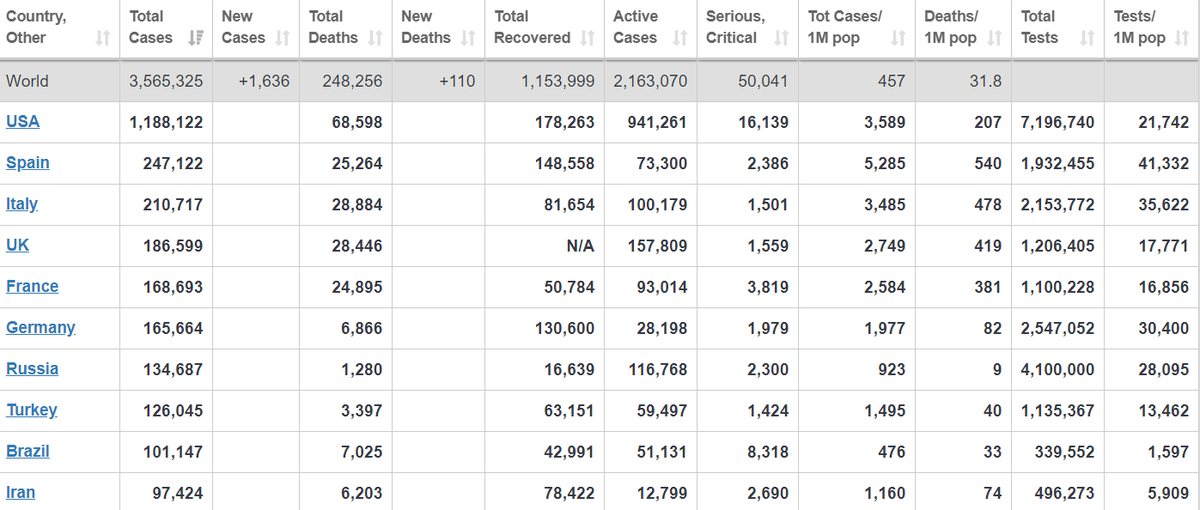The image size is (1200, 510).
Task: Sort by Deaths/1M pop sort icon
Action: point(994,38)
